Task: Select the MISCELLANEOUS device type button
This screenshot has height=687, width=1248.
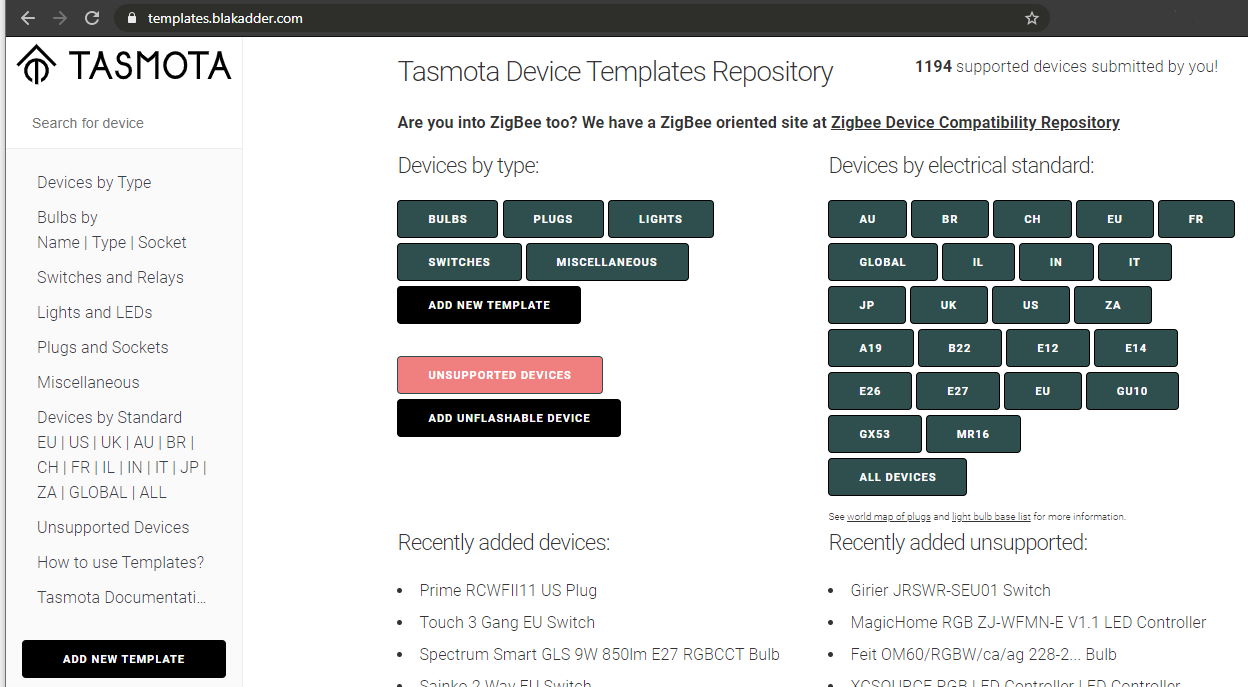Action: click(x=607, y=262)
